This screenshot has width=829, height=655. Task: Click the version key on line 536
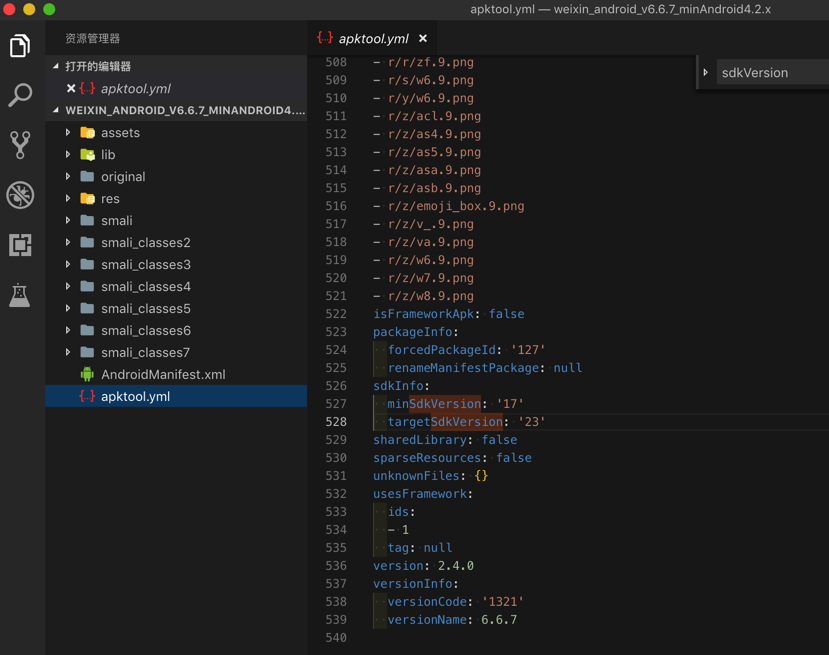(398, 566)
